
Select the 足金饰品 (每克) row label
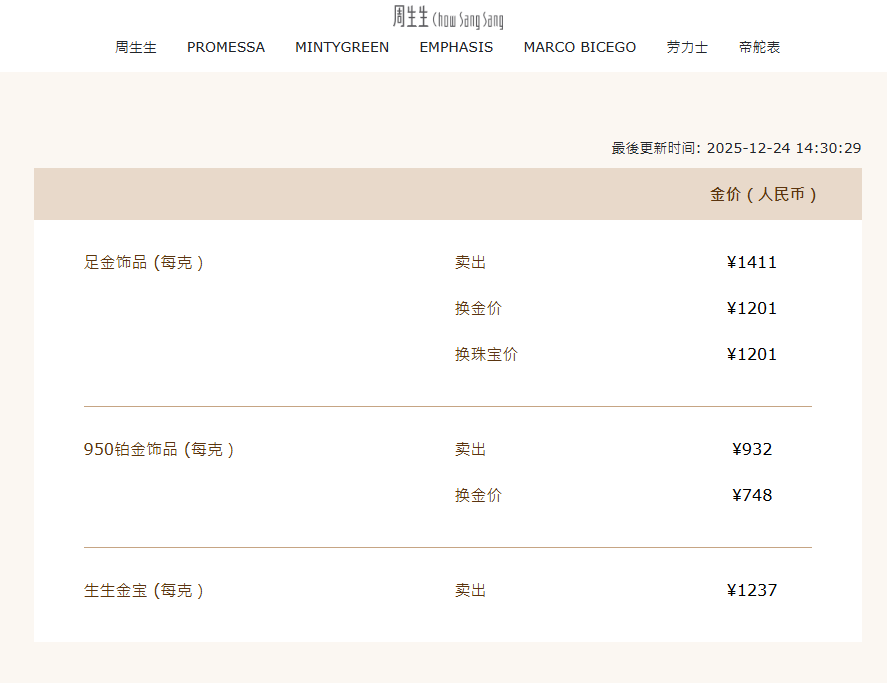tap(144, 263)
